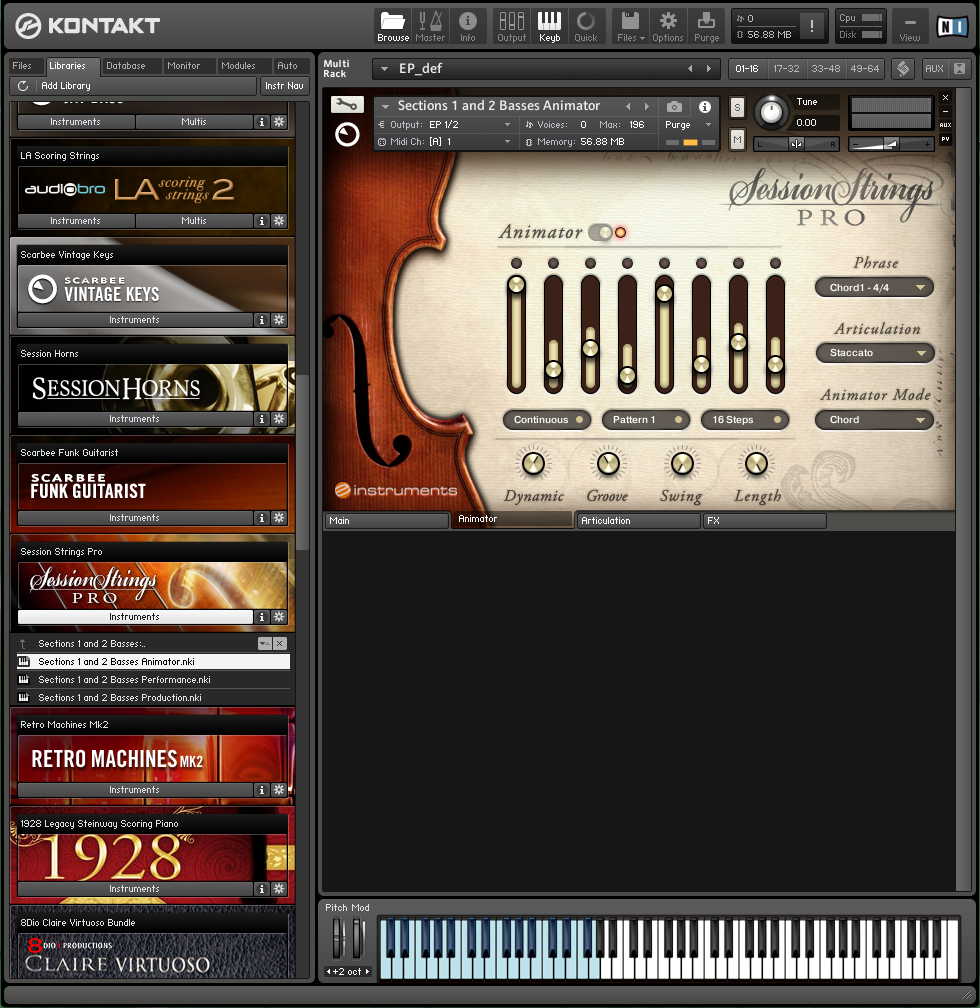Click settings gear for Scarbee Vintage Keys

278,320
